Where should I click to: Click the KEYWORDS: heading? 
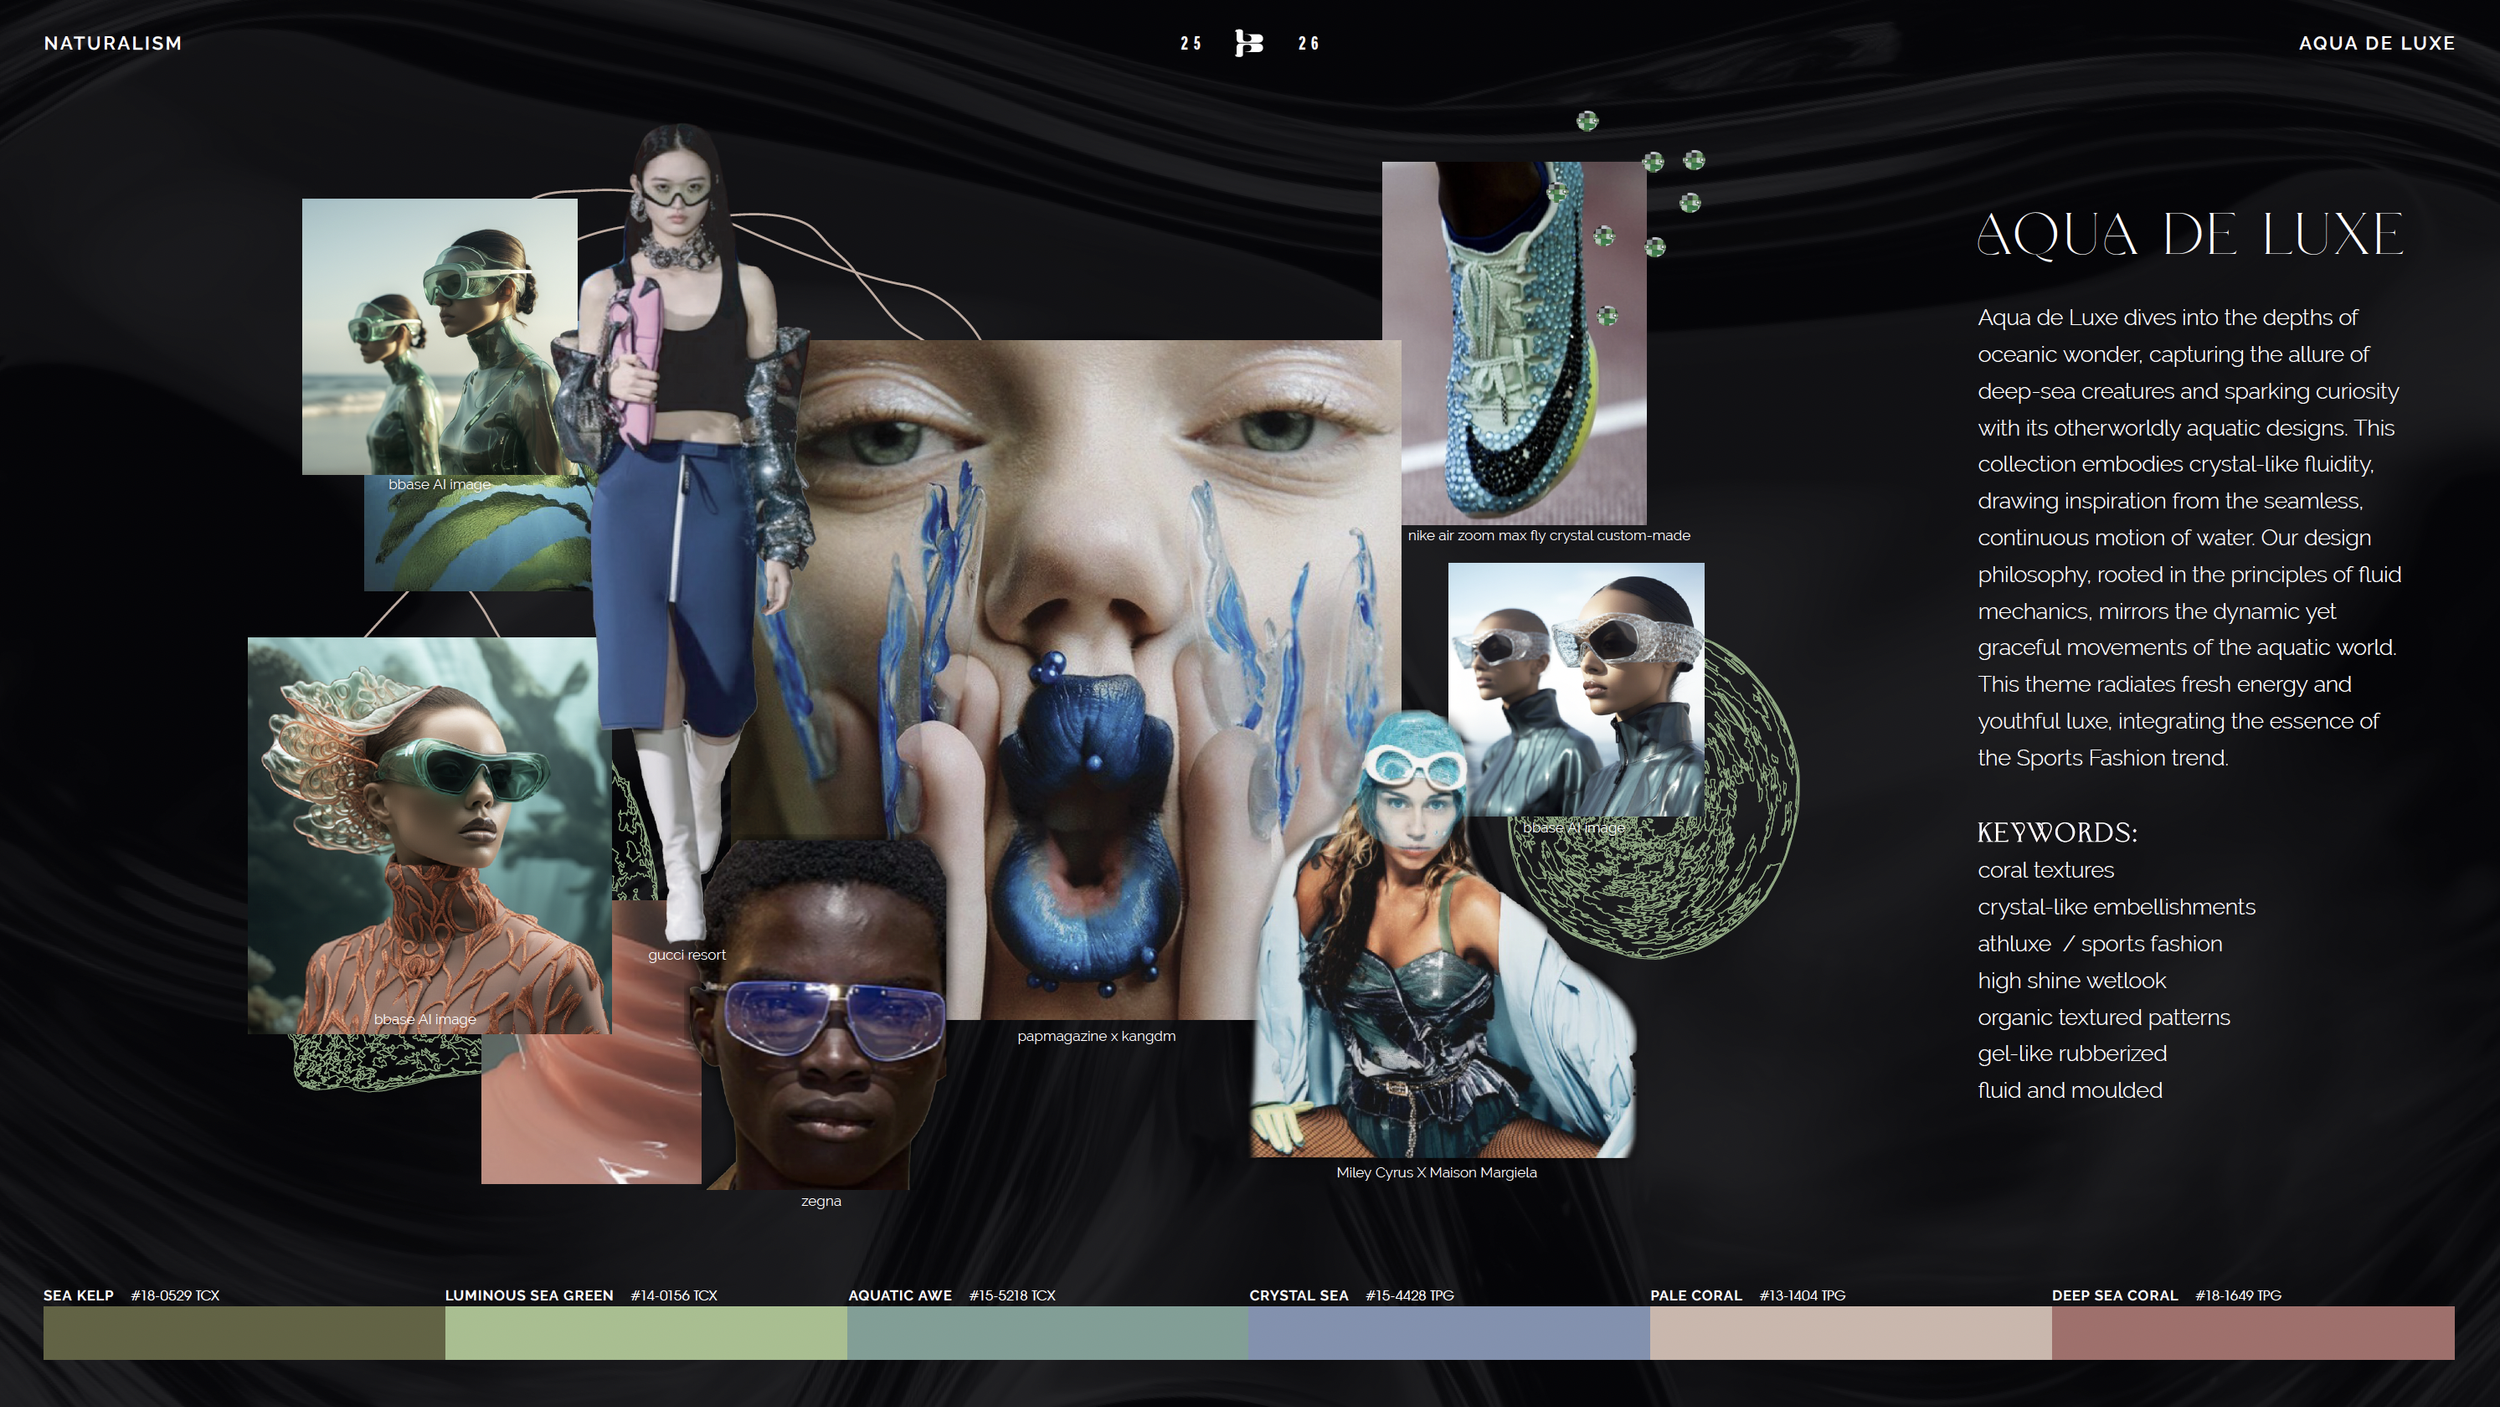pos(2057,832)
